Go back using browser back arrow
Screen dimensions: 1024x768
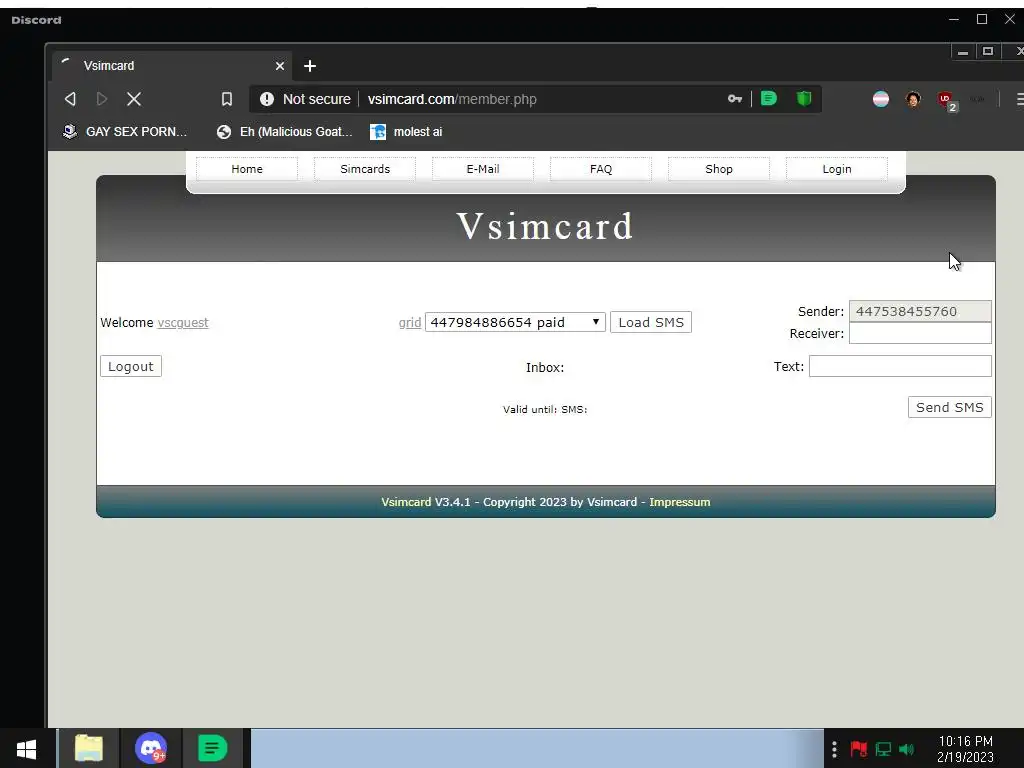(70, 99)
